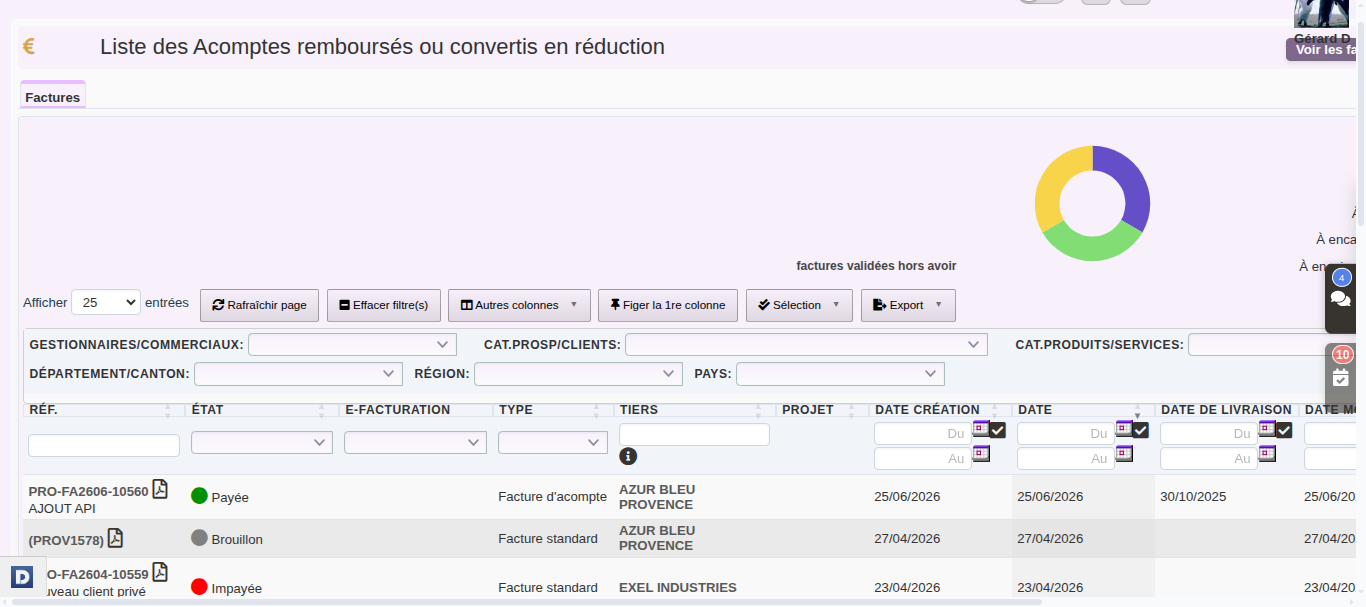This screenshot has width=1366, height=607.
Task: Click the Effacer filtre(s) button
Action: (384, 305)
